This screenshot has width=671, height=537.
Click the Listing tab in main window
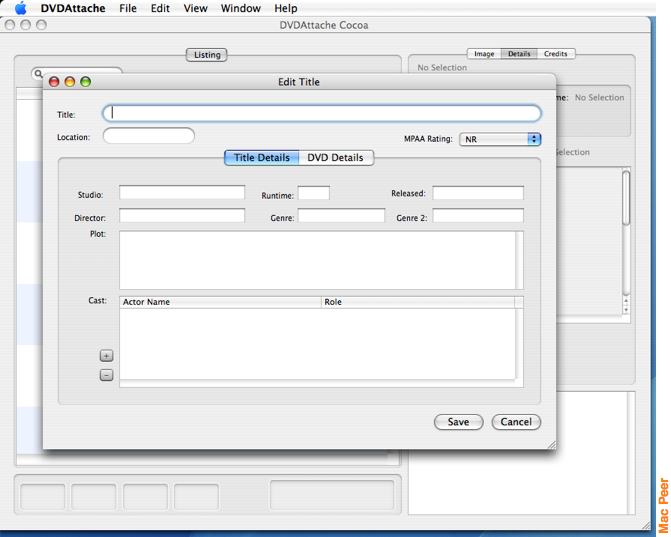pyautogui.click(x=207, y=55)
